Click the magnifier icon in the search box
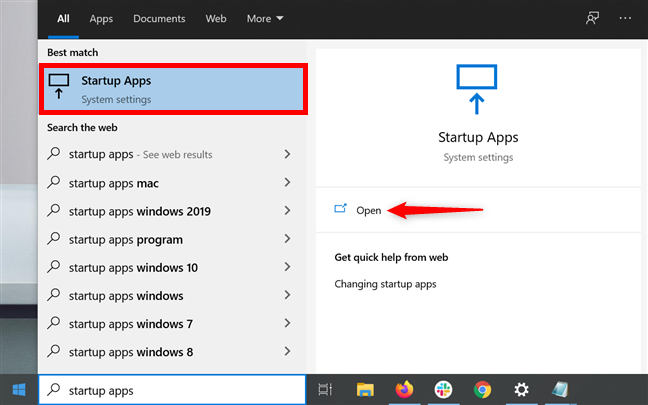Screen dimensions: 648x405 54,390
